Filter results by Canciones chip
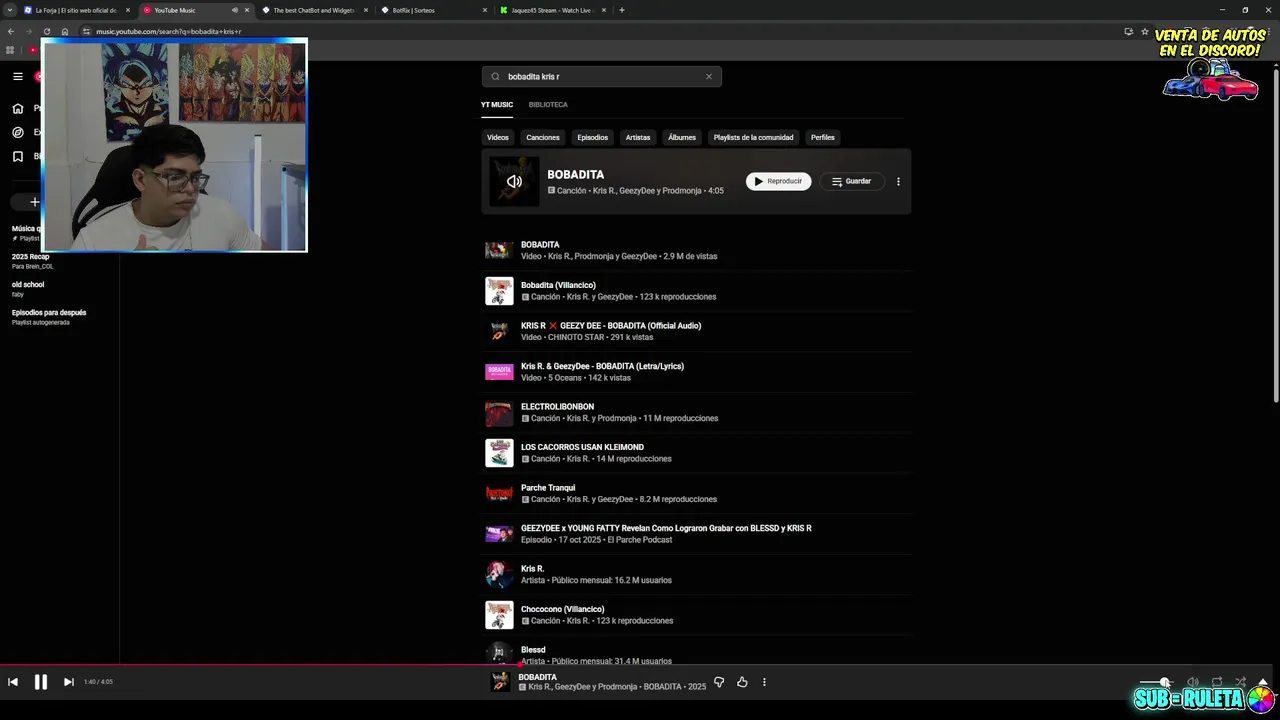The height and width of the screenshot is (720, 1280). pos(543,137)
